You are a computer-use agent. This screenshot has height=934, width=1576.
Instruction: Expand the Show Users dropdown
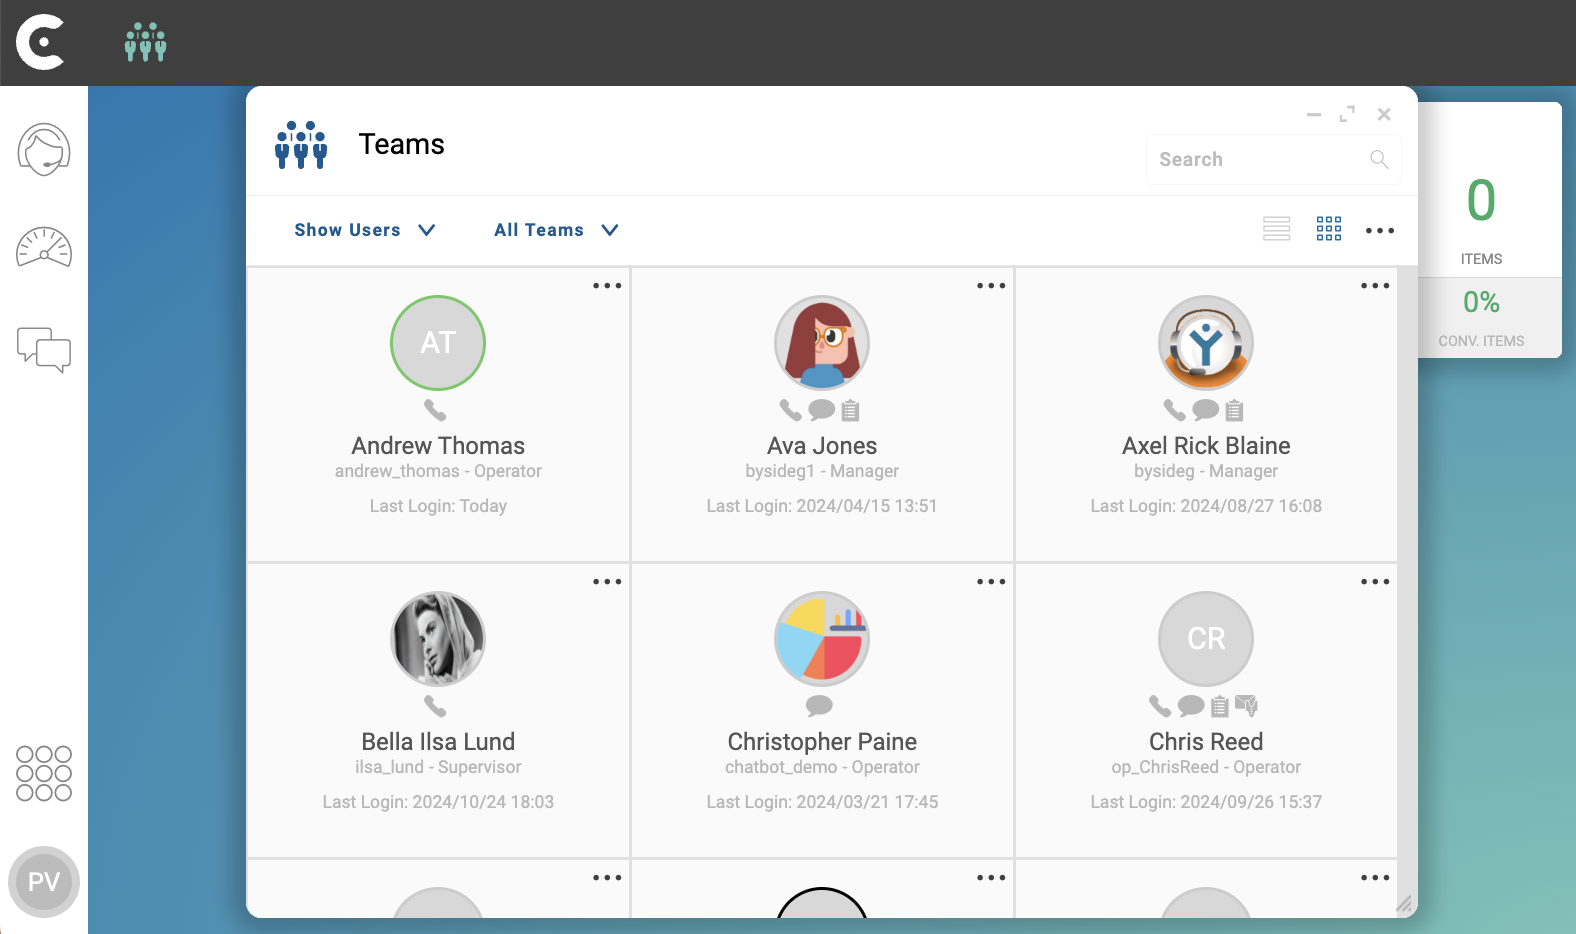tap(365, 230)
